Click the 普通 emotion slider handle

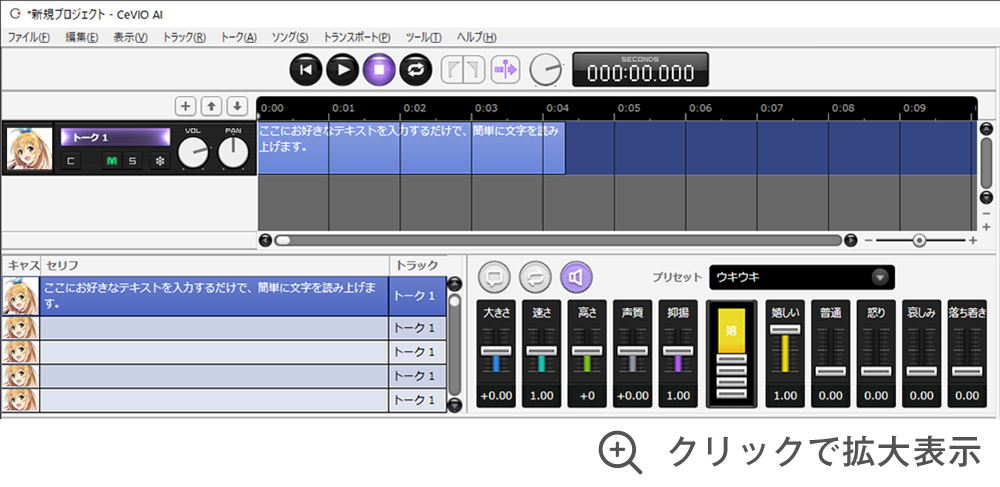[x=830, y=372]
